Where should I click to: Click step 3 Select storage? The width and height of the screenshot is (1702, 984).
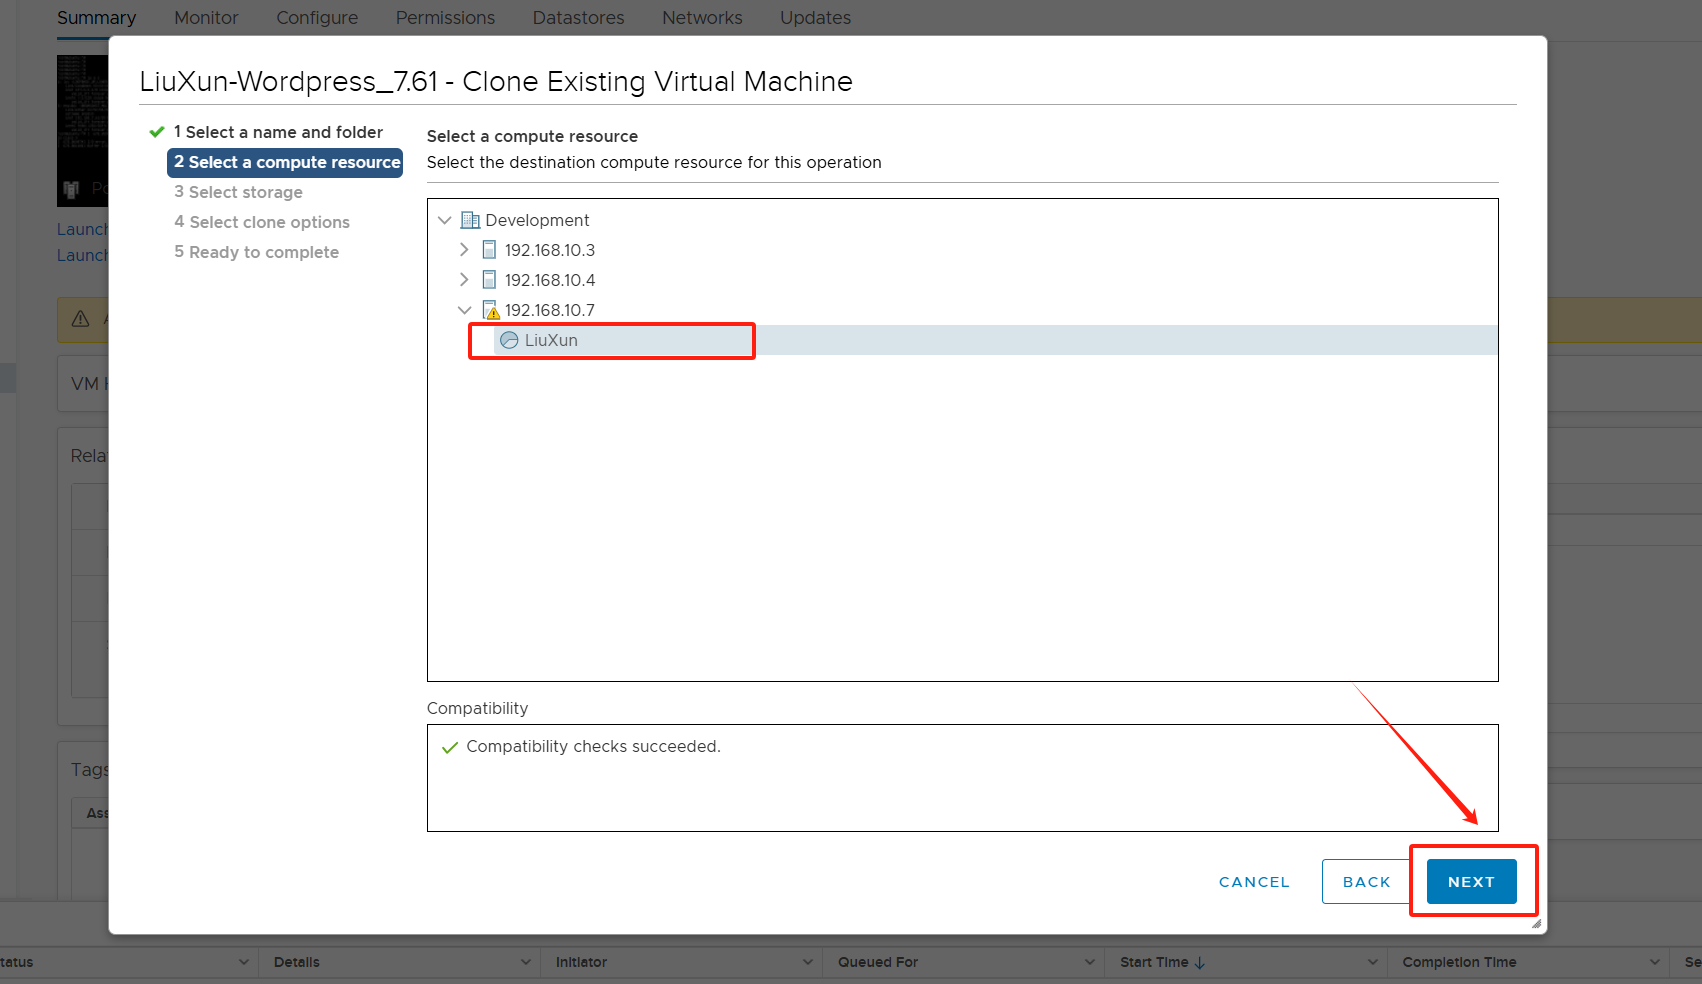pyautogui.click(x=238, y=192)
